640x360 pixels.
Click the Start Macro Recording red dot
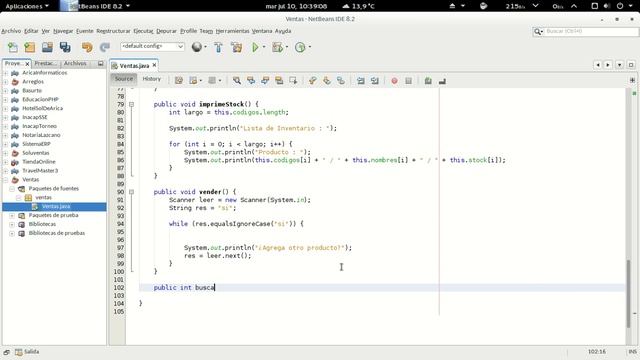pyautogui.click(x=394, y=81)
